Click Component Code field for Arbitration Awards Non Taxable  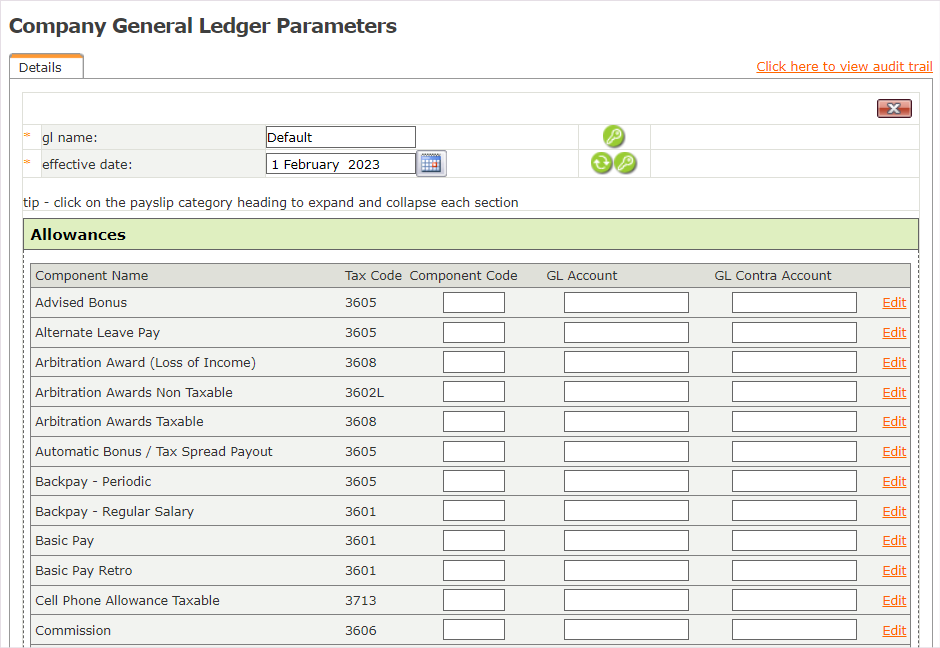tap(473, 392)
